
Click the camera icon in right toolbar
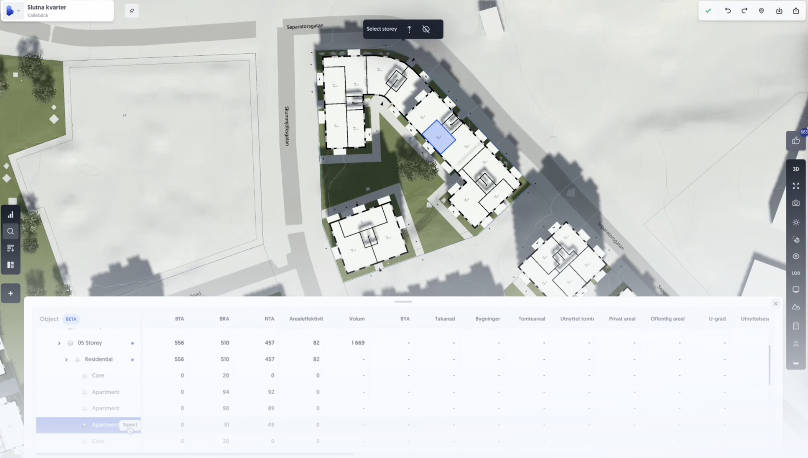796,203
